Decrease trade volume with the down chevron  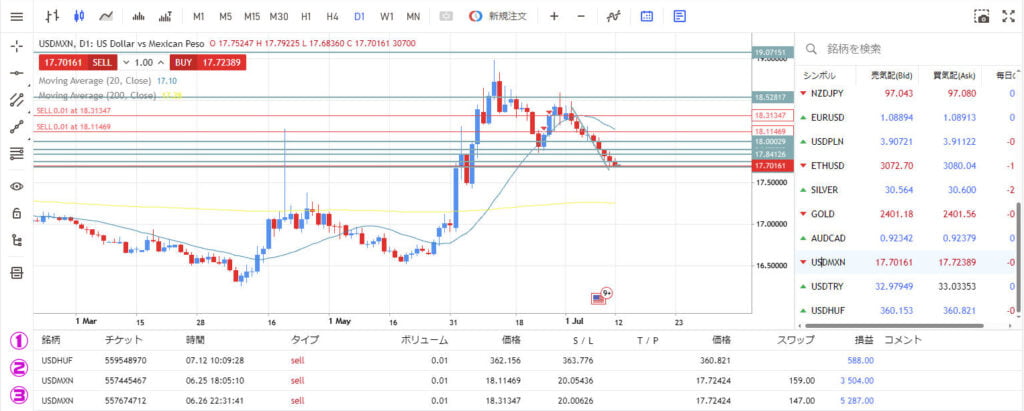tap(125, 62)
